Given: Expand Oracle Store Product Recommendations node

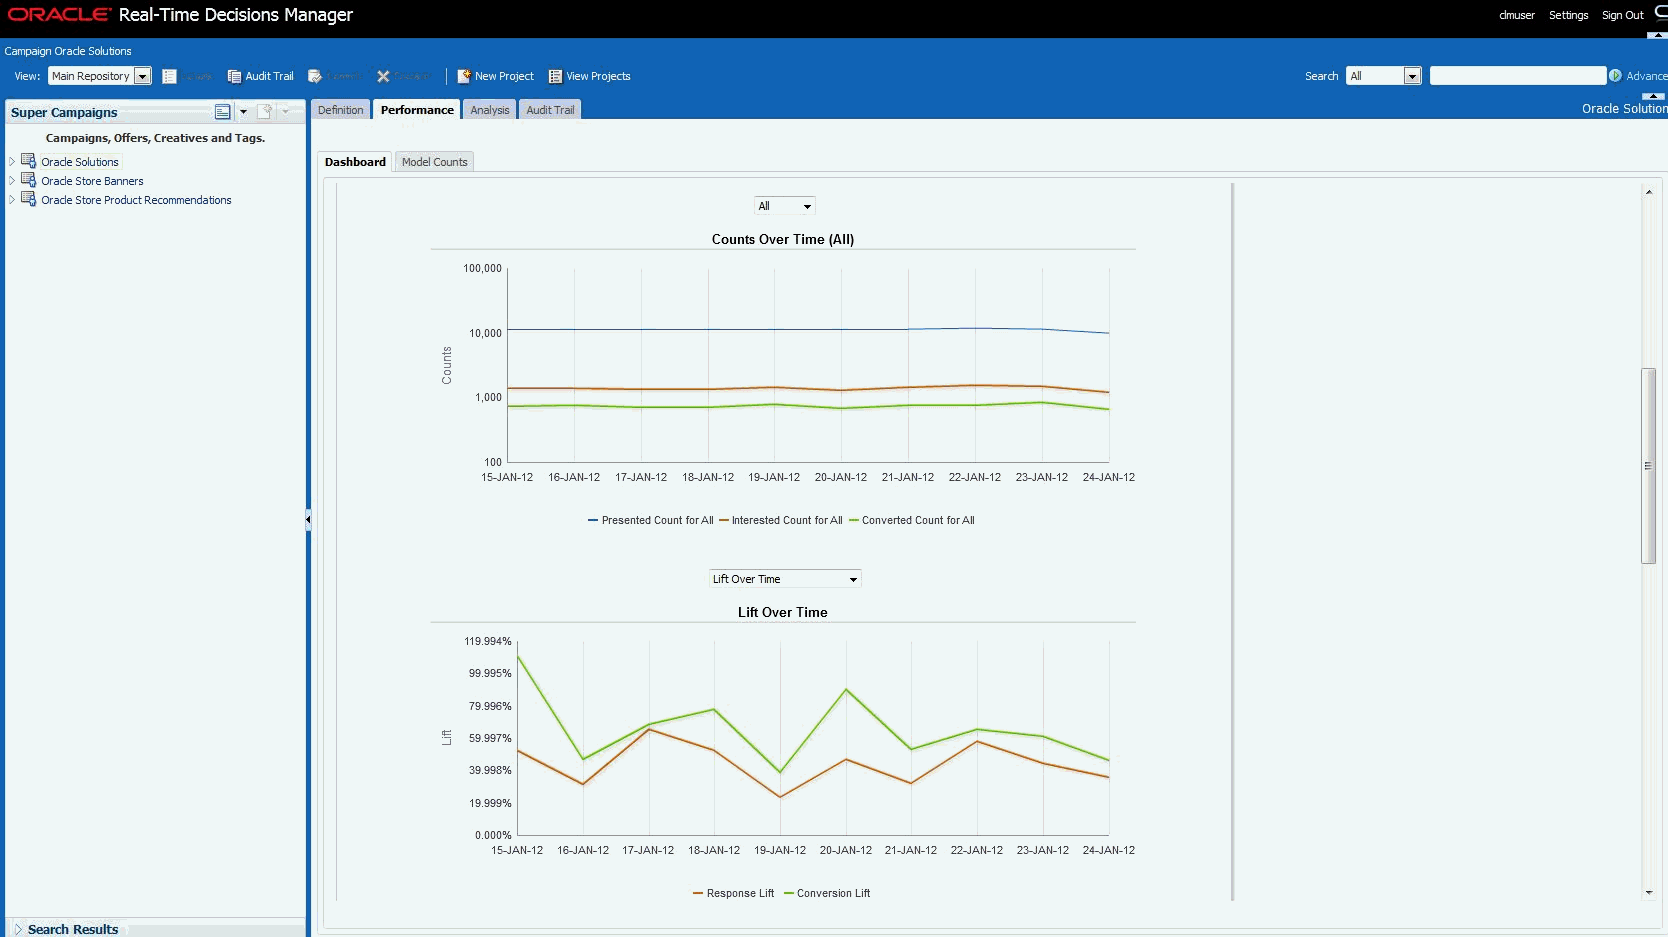Looking at the screenshot, I should pyautogui.click(x=12, y=199).
